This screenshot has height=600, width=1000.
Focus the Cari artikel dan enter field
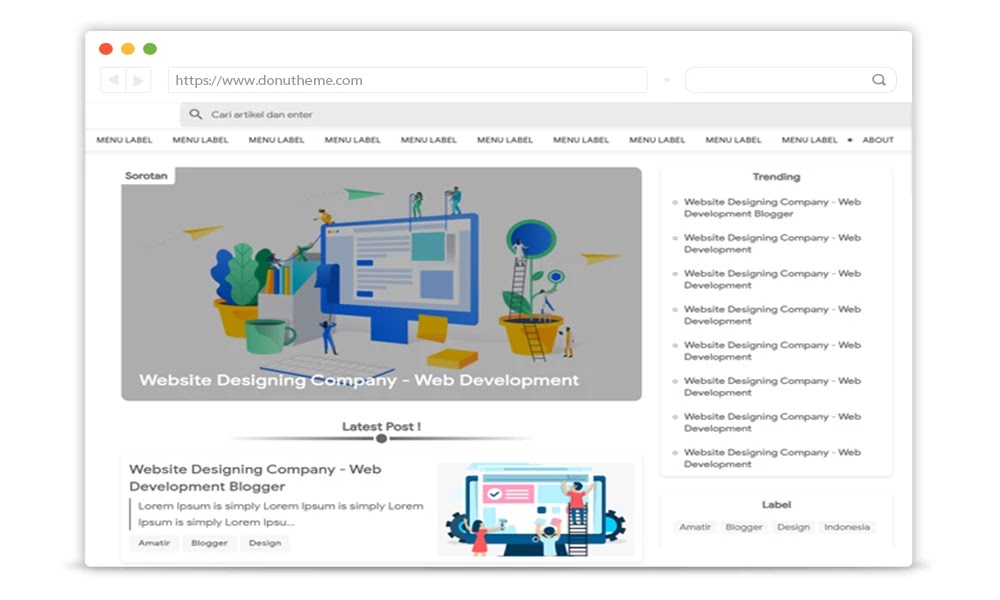[x=545, y=114]
